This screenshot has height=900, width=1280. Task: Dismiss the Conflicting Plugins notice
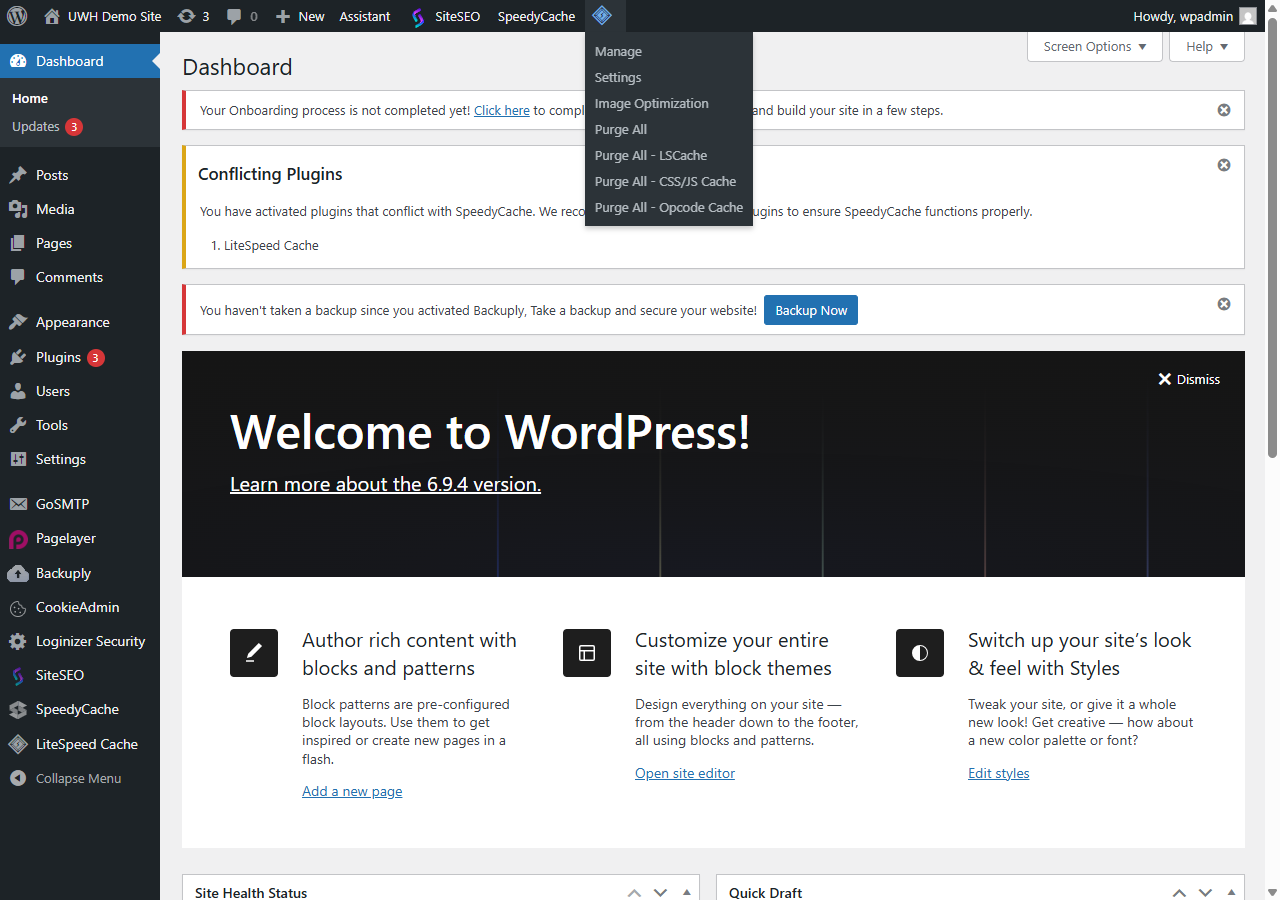(1224, 165)
